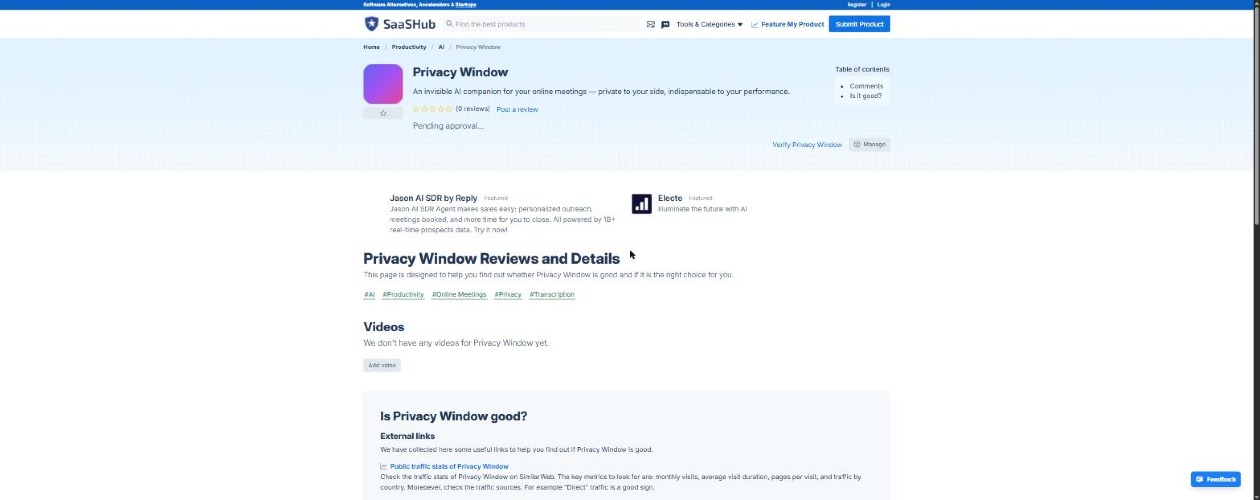Focus the 'Find the best products' search field
Viewport: 1260px width, 500px height.
tap(541, 24)
